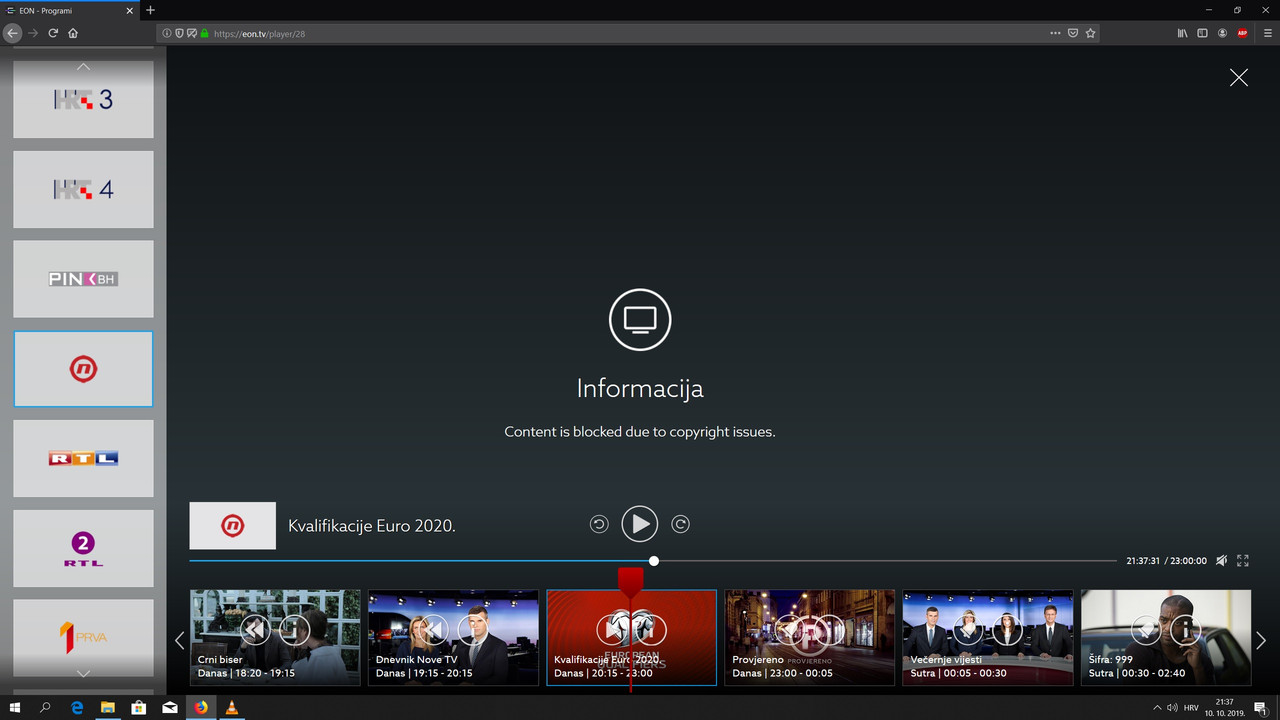
Task: Switch to the RTL 2 channel
Action: point(83,548)
